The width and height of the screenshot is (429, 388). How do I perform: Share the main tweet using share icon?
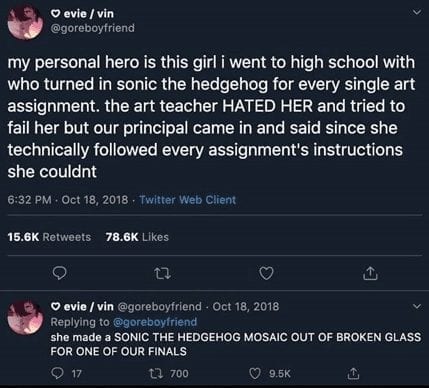click(x=370, y=273)
